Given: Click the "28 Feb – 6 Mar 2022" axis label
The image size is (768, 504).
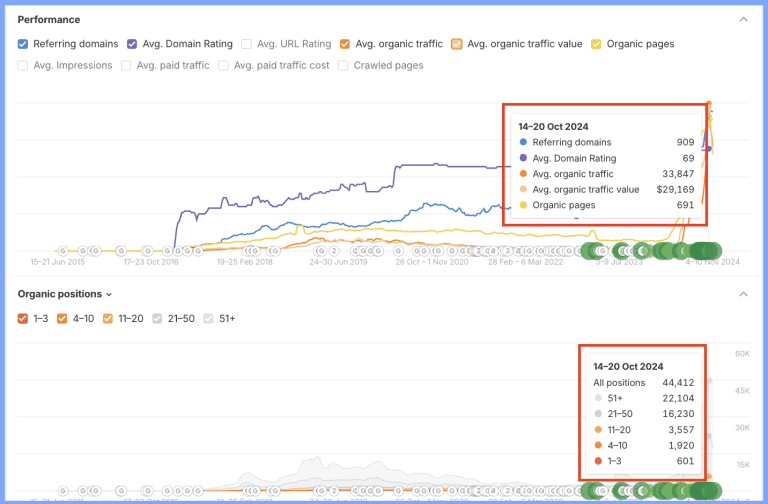Looking at the screenshot, I should point(525,262).
